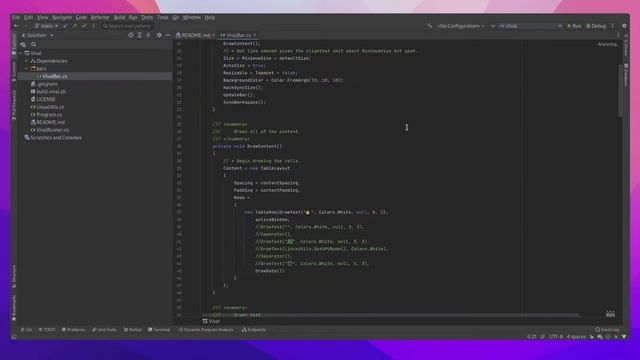Open the Problems tool window

(x=73, y=329)
